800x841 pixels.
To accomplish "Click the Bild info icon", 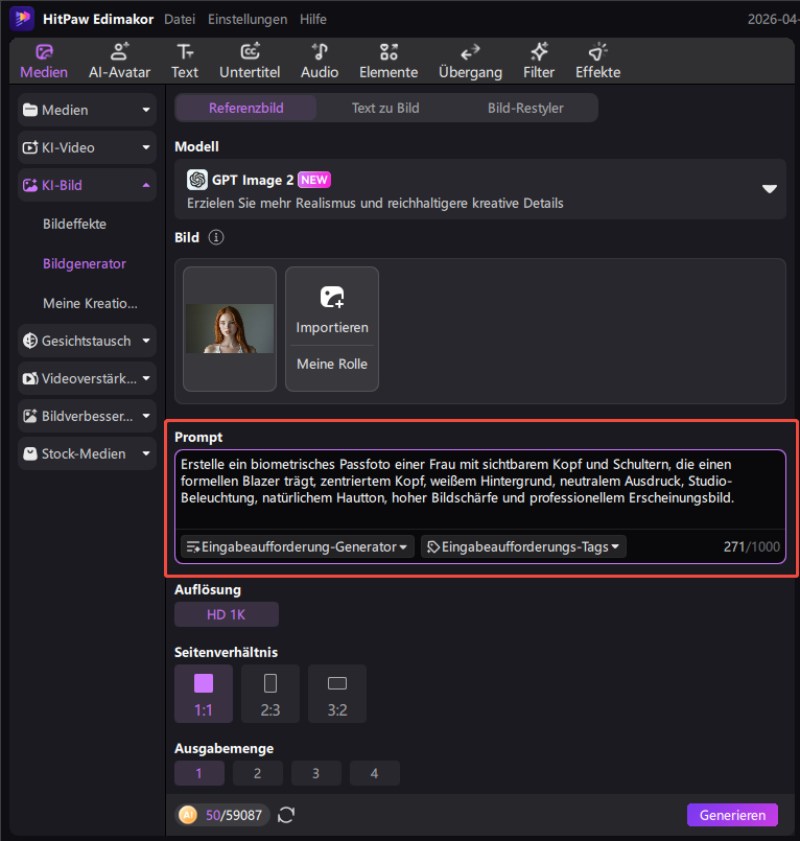I will pos(216,238).
